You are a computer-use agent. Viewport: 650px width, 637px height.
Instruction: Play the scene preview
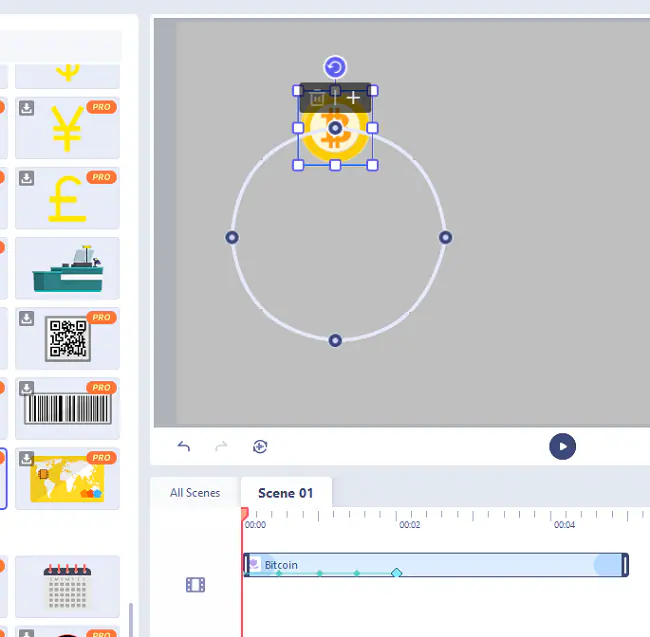562,446
